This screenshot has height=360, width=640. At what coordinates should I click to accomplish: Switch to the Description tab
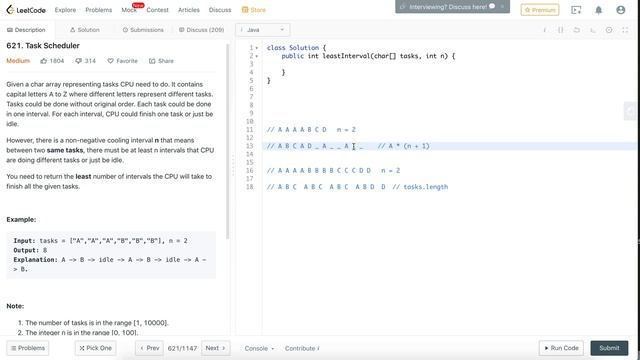(x=26, y=30)
